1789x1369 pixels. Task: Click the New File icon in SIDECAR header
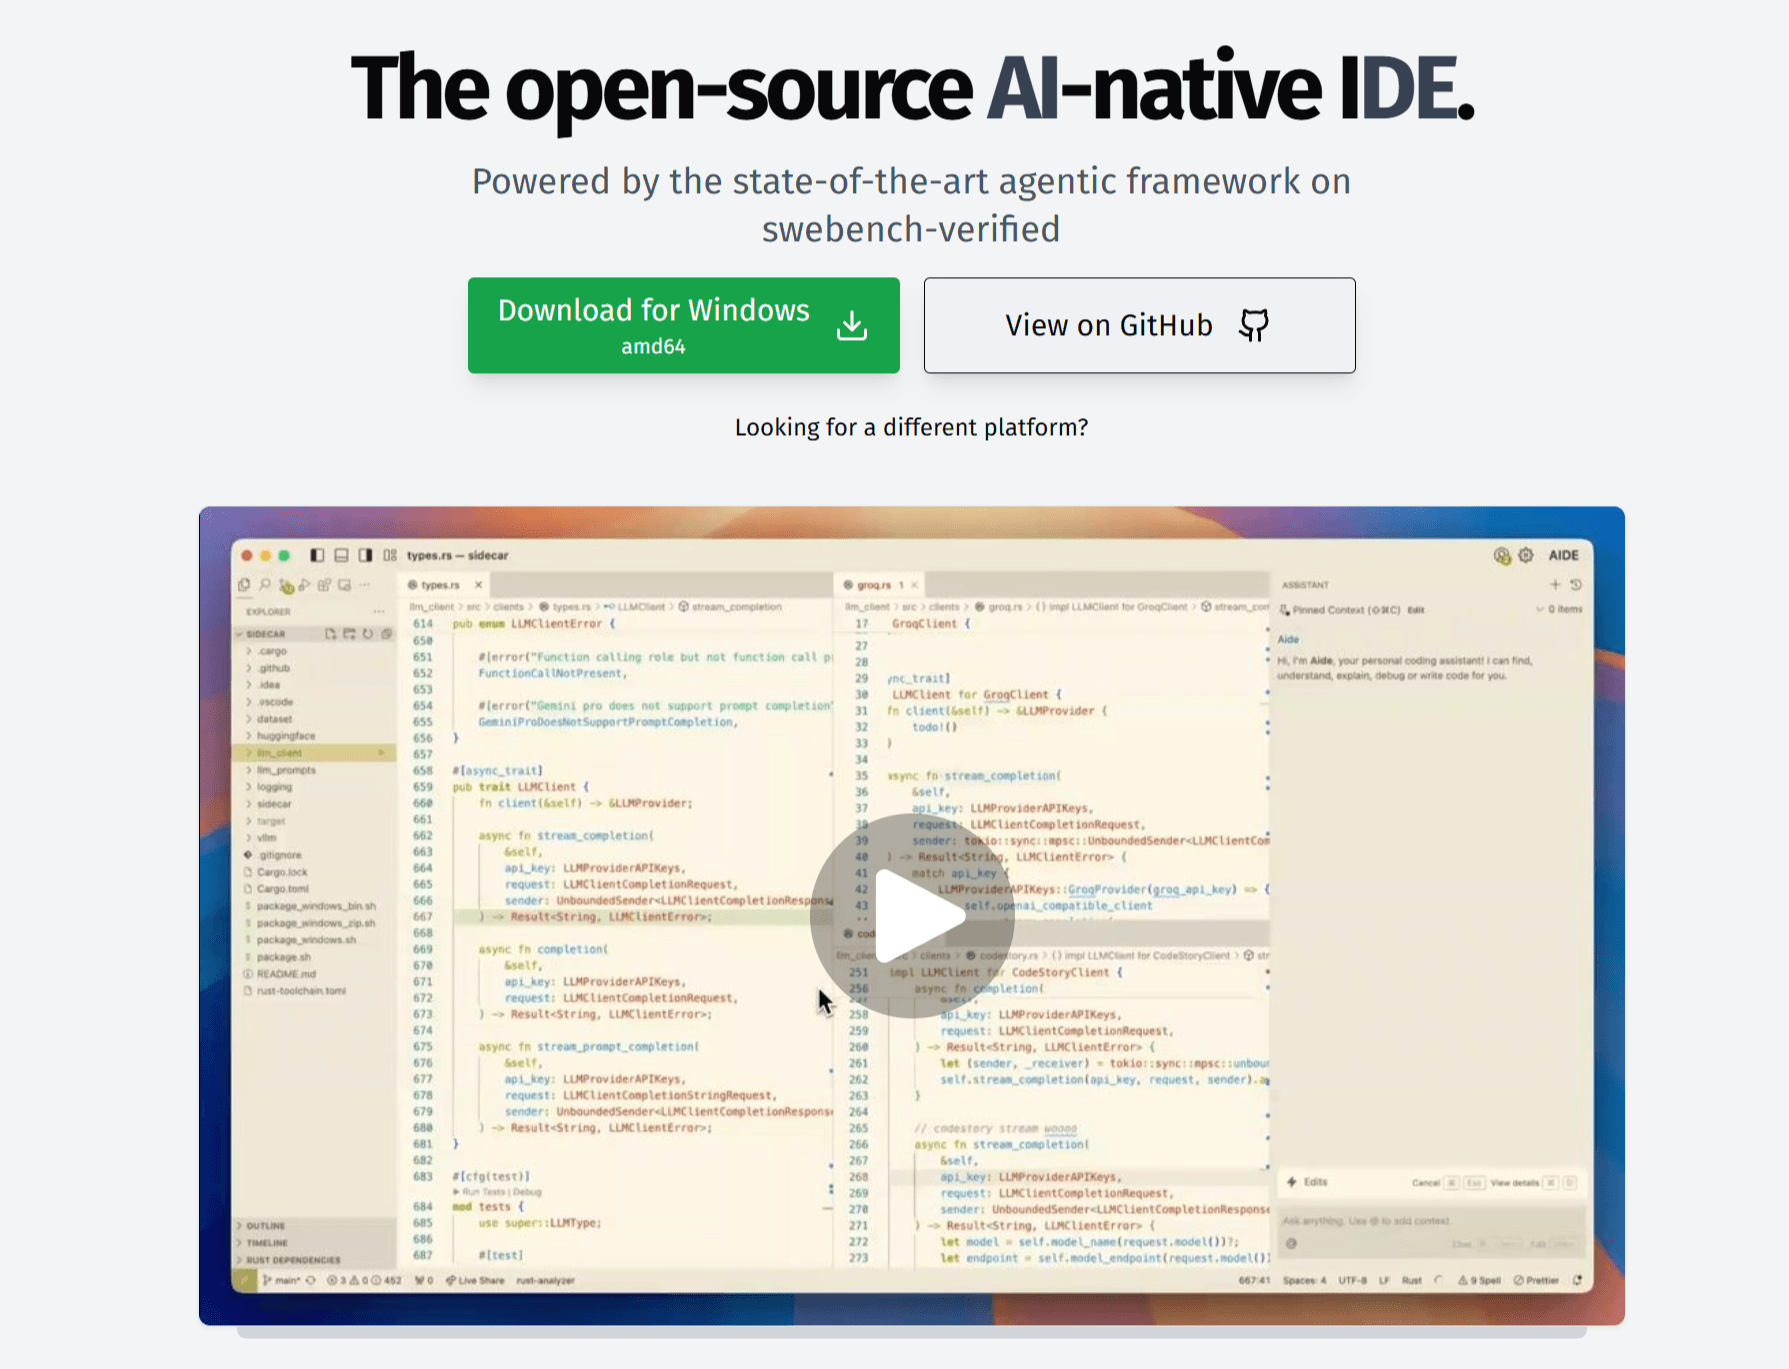tap(330, 634)
